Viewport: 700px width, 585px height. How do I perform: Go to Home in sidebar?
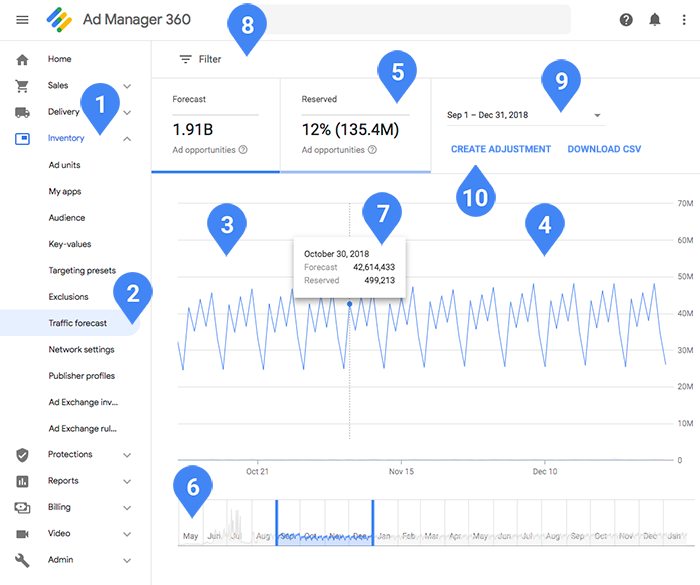coord(59,59)
